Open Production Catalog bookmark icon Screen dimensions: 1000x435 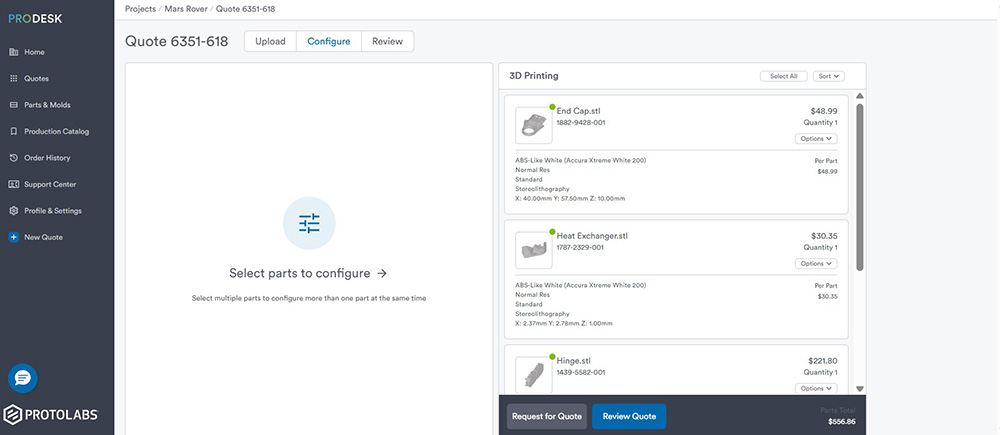[13, 131]
